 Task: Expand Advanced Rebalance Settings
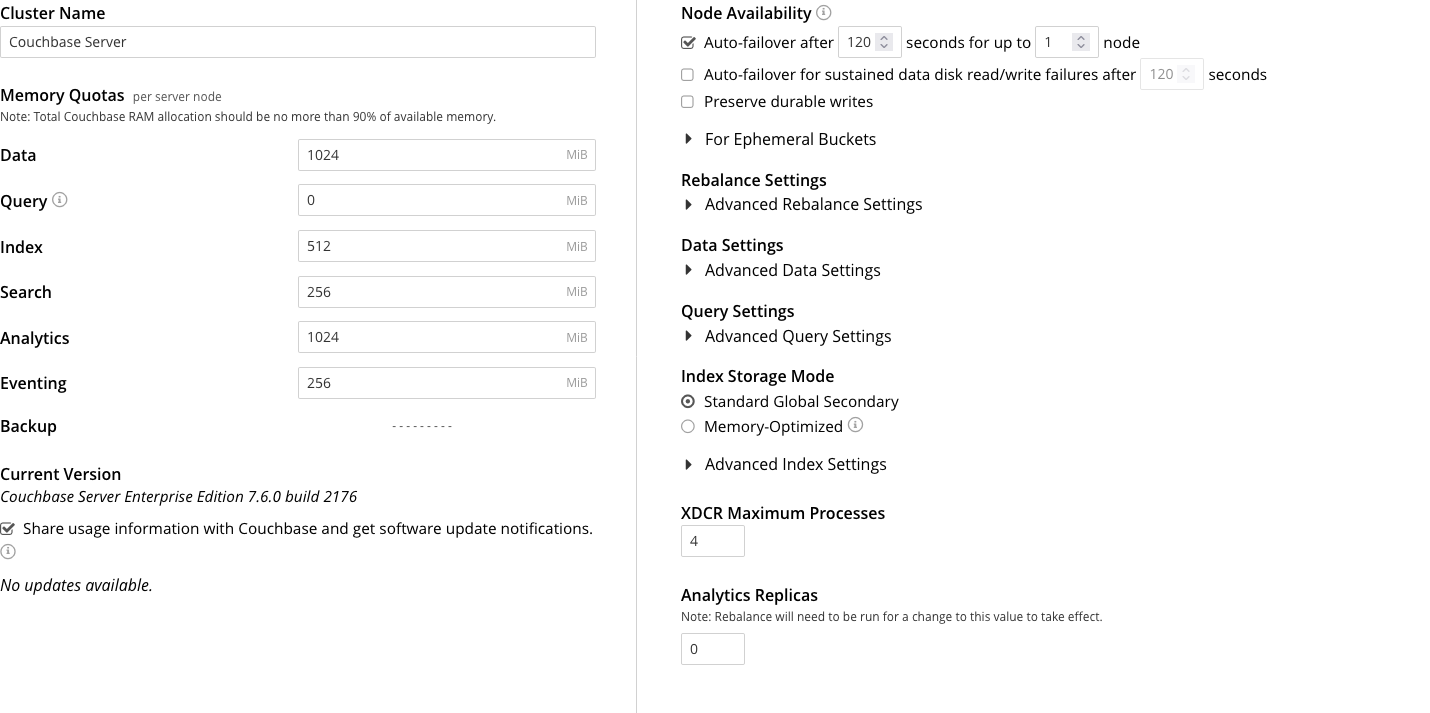802,204
